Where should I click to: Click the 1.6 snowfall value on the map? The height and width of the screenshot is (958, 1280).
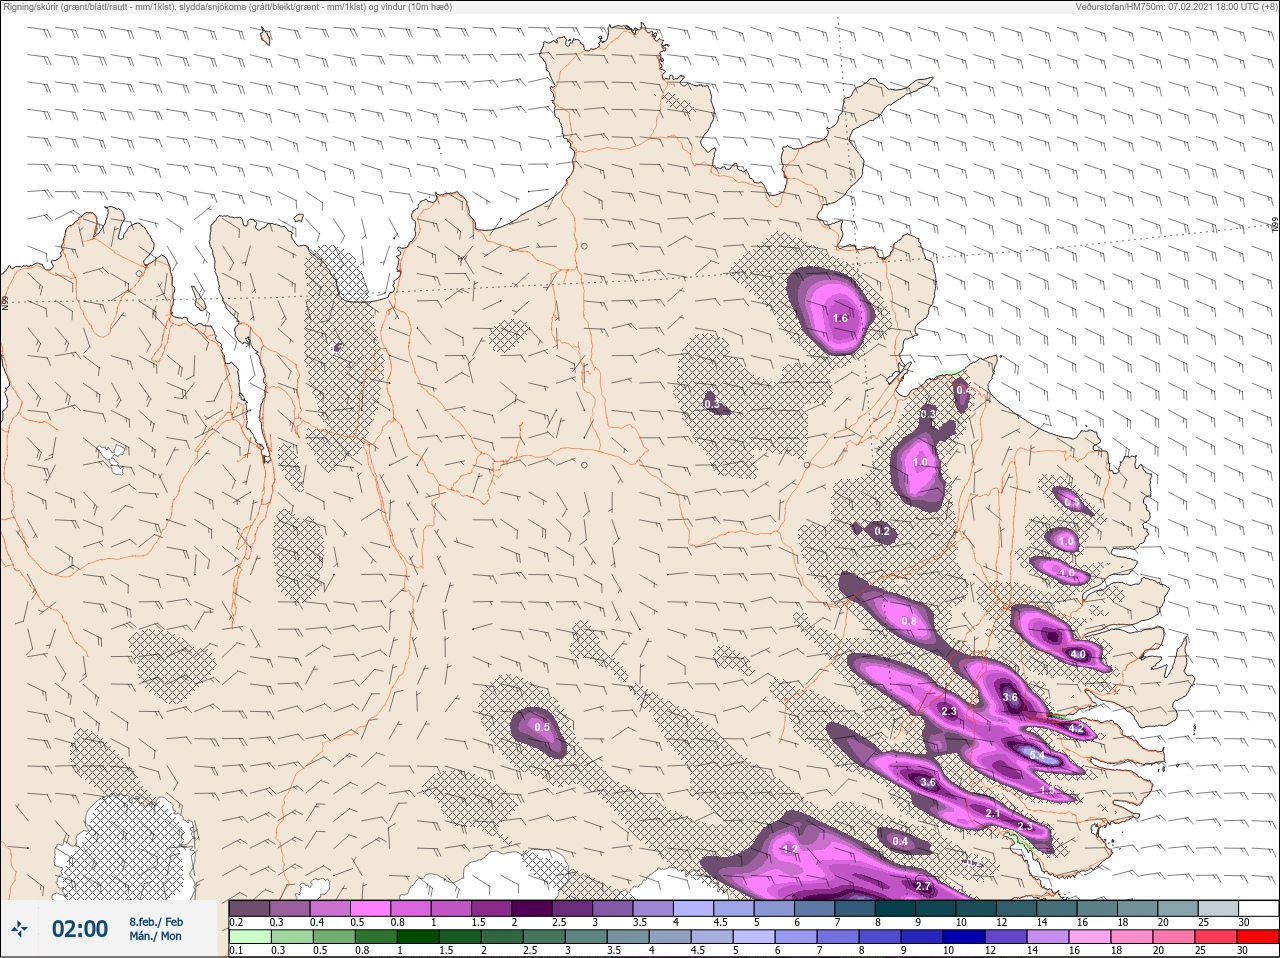[x=840, y=318]
